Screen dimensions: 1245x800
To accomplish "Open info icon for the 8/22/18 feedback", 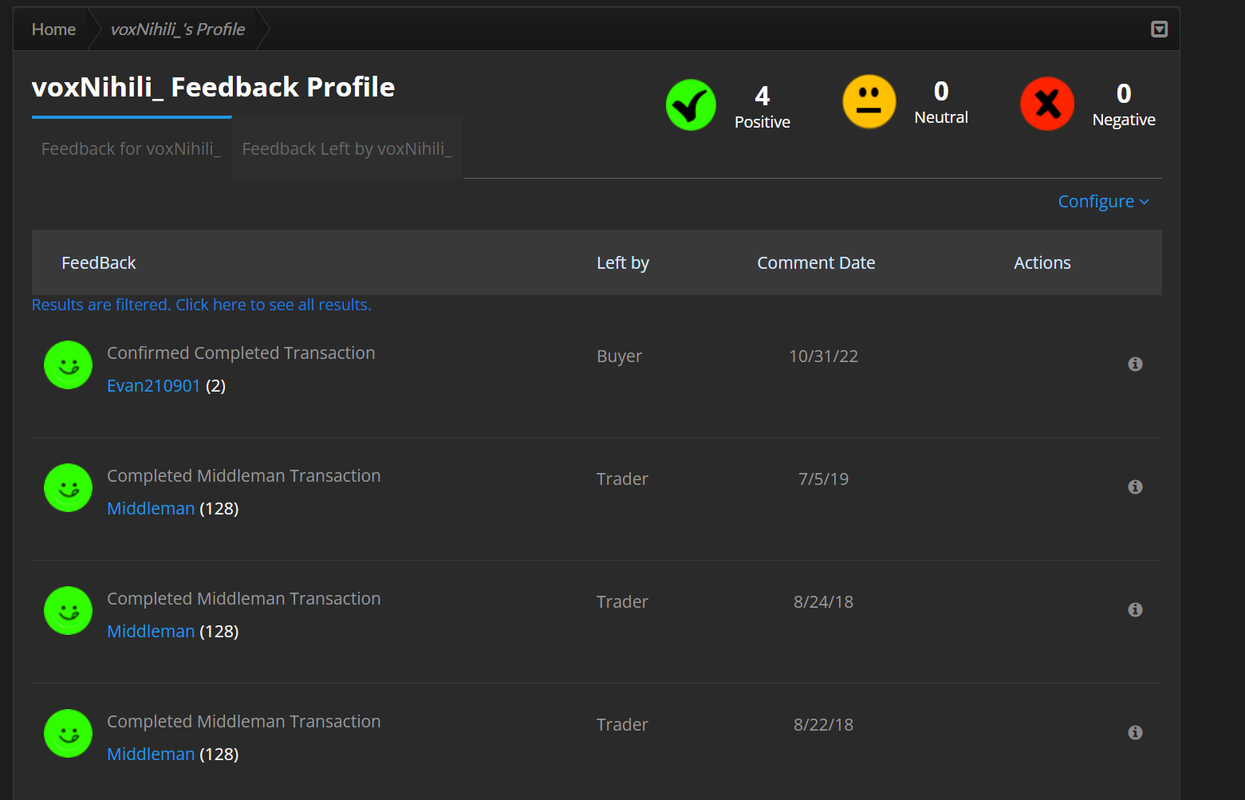I will pyautogui.click(x=1135, y=733).
